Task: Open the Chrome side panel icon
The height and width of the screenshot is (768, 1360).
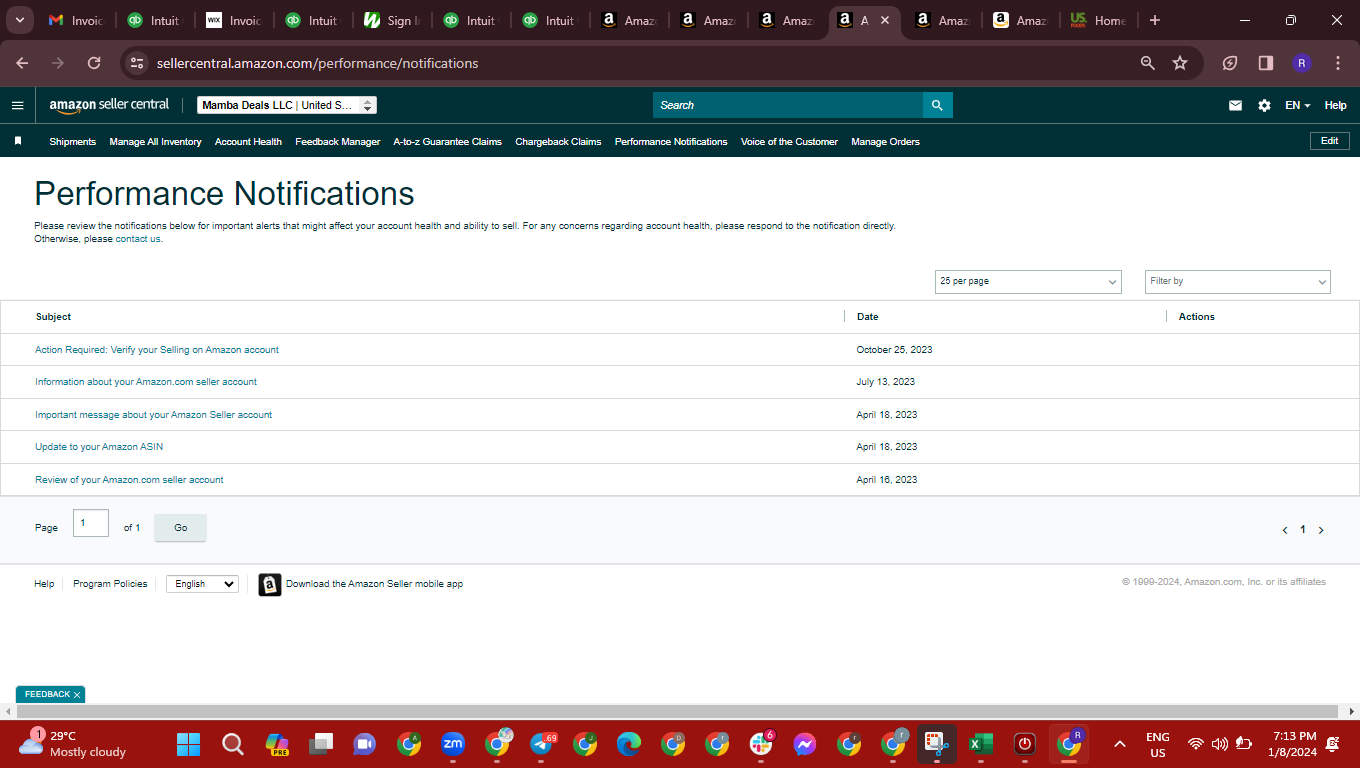Action: coord(1266,63)
